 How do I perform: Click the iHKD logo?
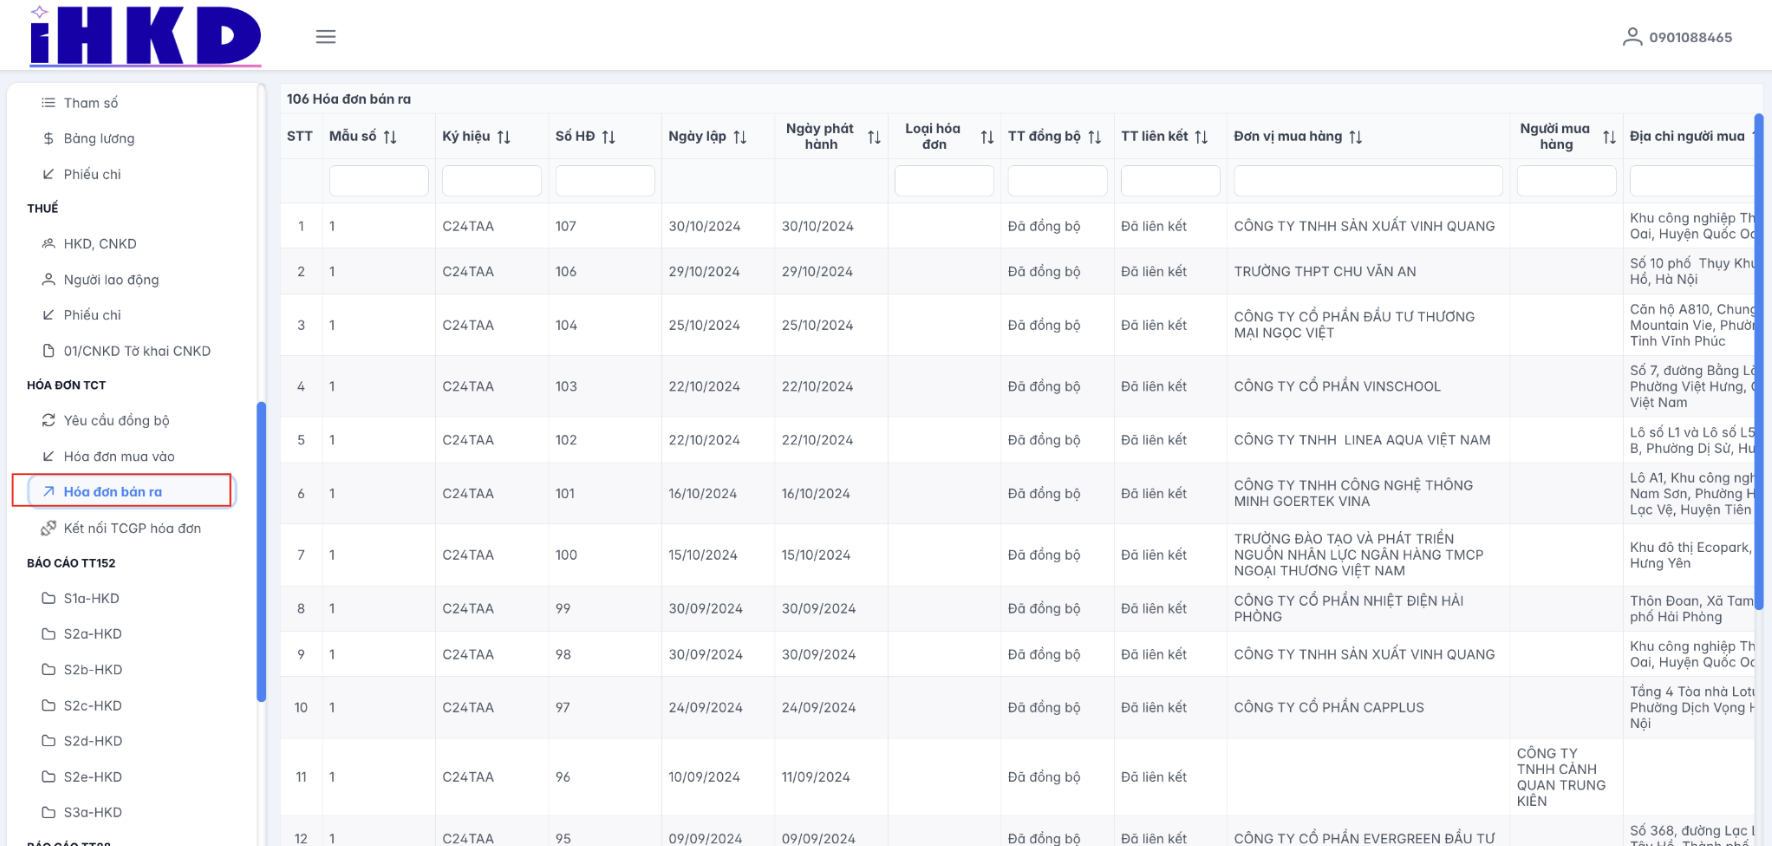click(x=146, y=37)
